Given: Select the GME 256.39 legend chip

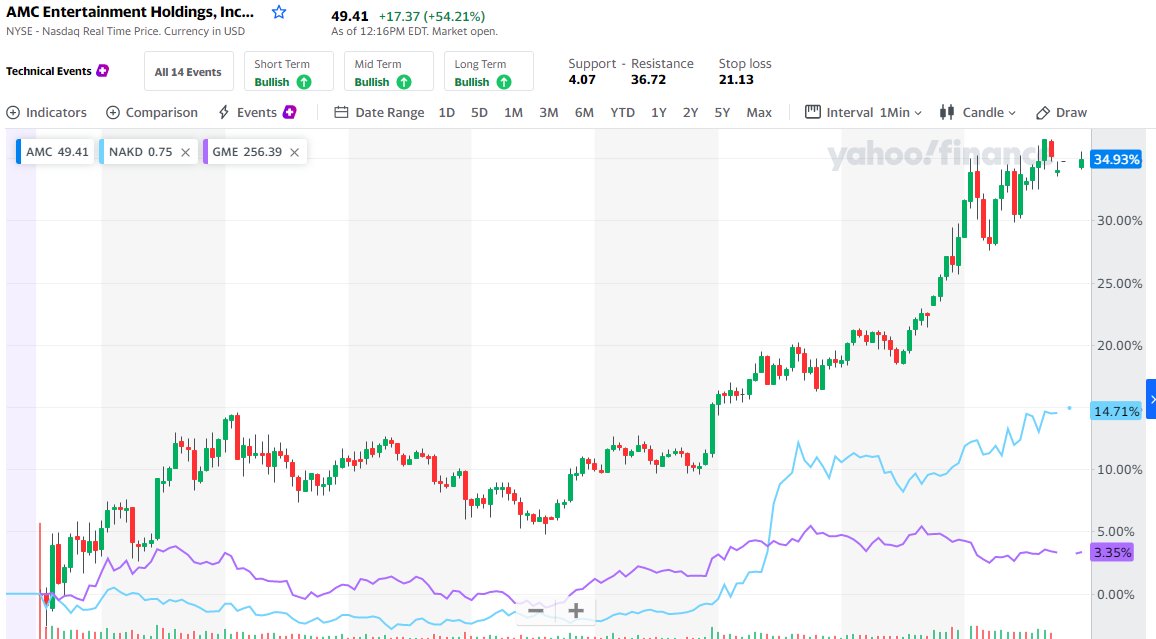Looking at the screenshot, I should (x=254, y=152).
